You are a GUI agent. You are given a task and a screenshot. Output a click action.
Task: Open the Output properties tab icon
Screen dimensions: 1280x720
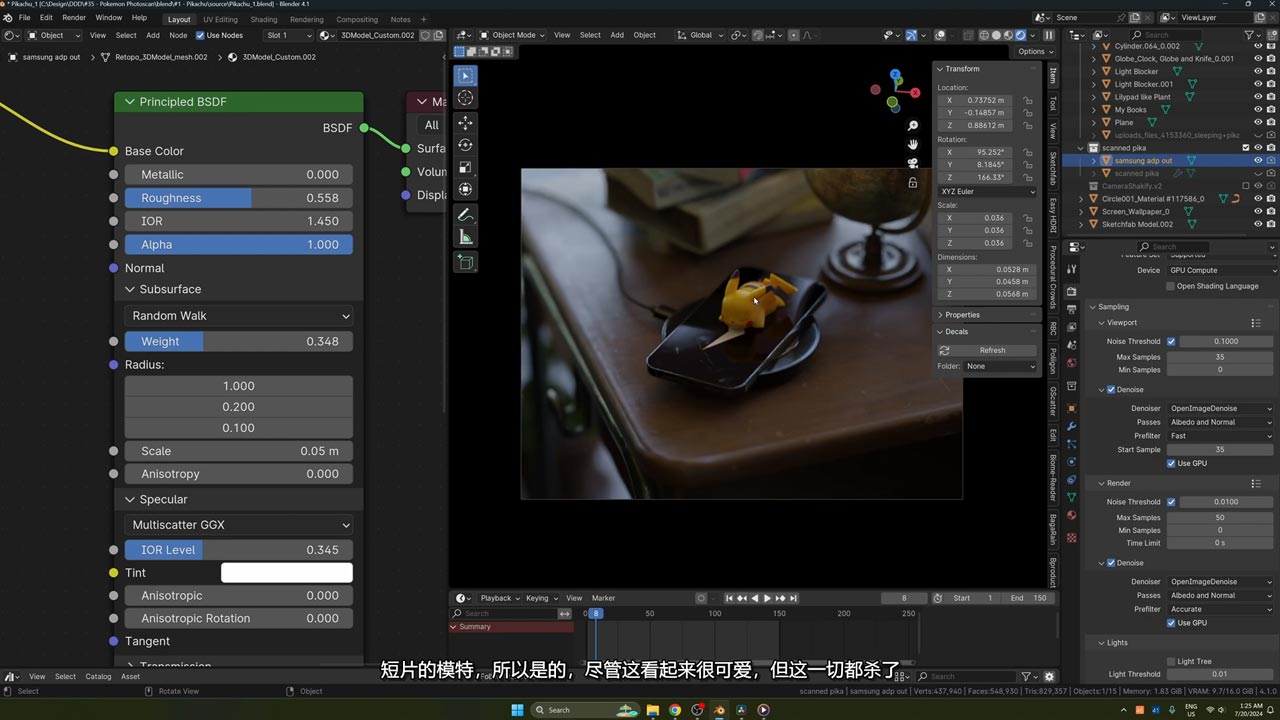[x=1072, y=309]
